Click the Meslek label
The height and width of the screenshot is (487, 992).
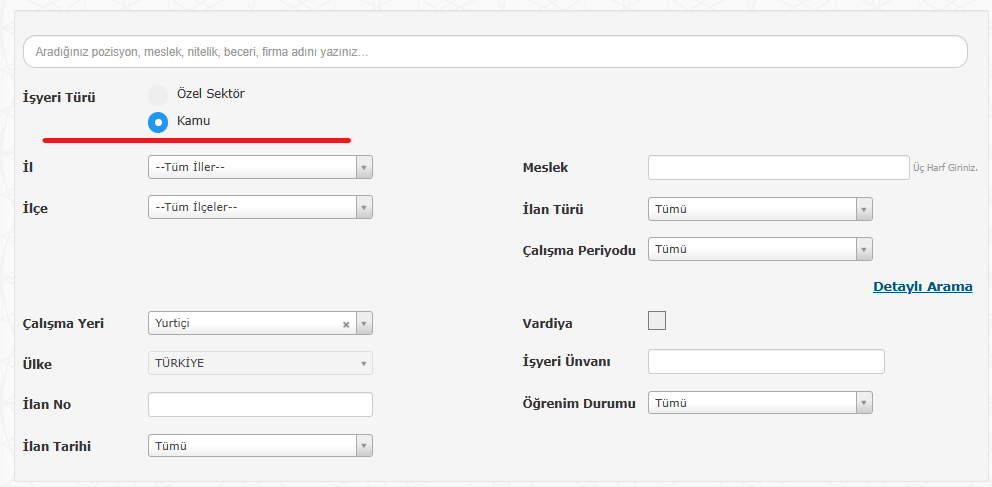(x=545, y=168)
